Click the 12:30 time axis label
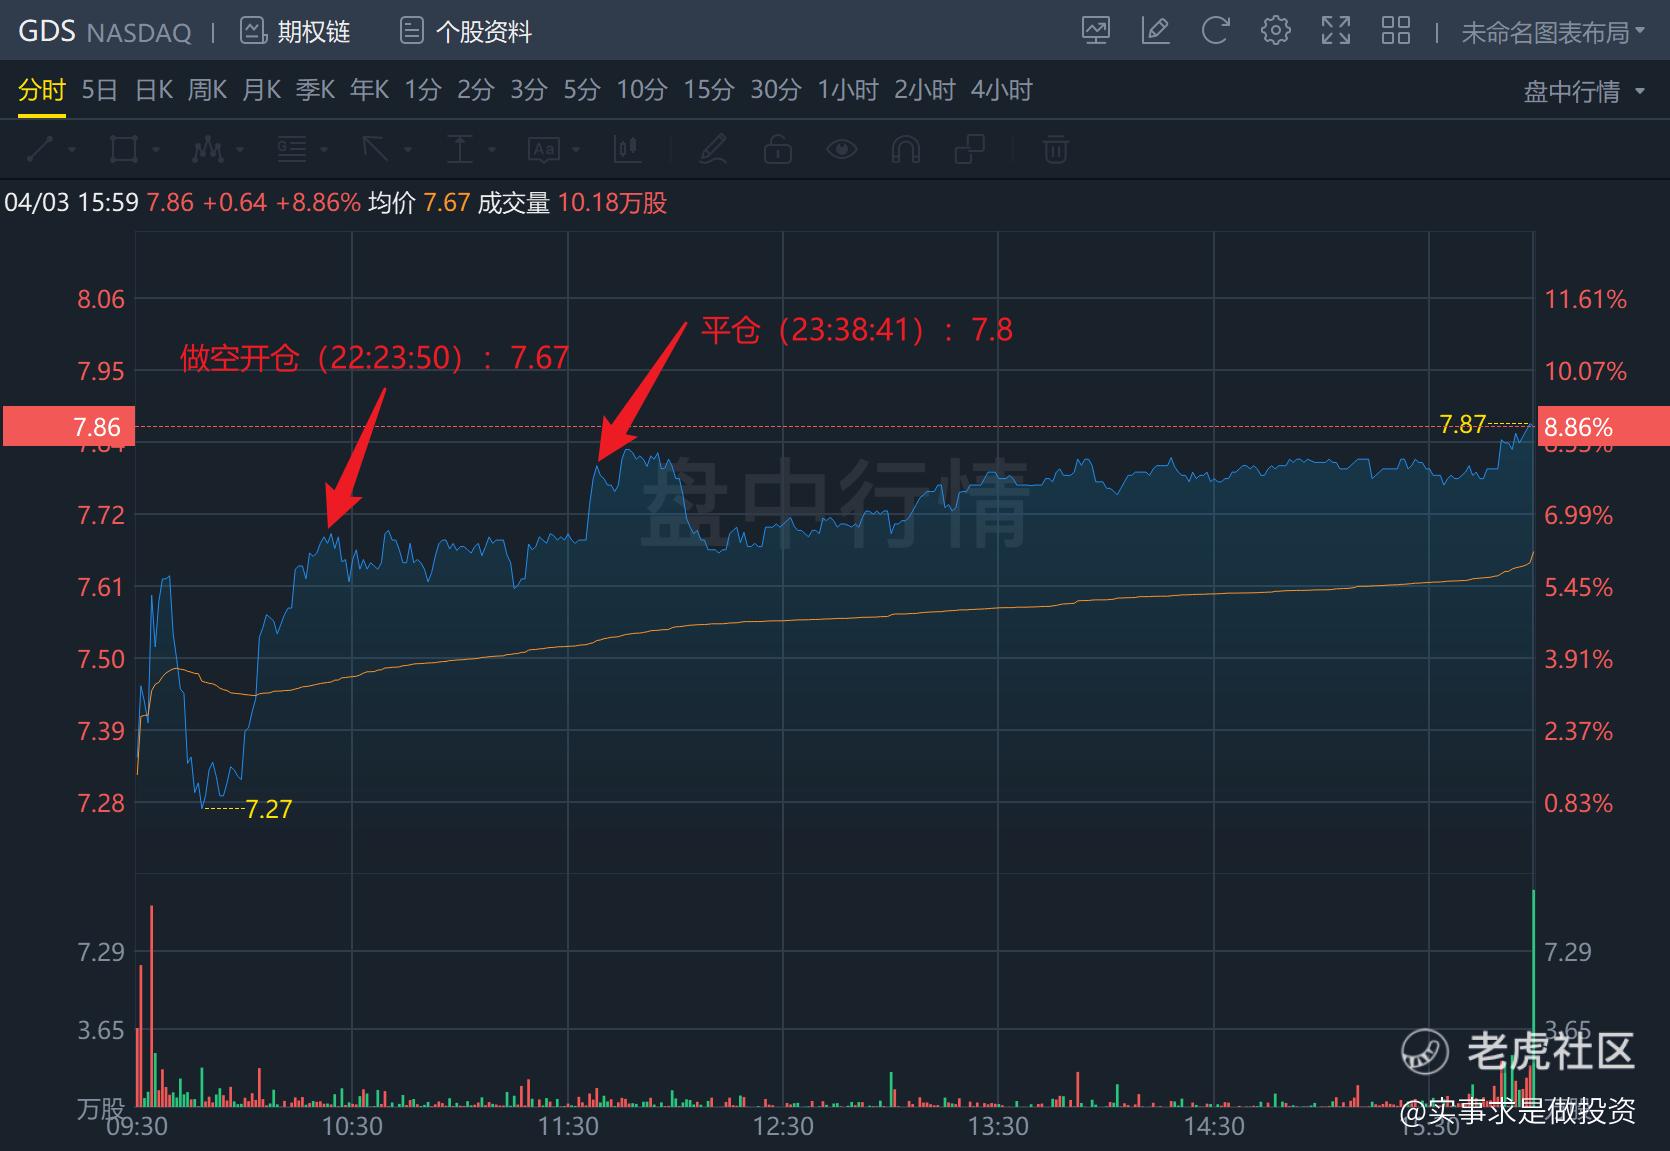The height and width of the screenshot is (1151, 1670). [x=783, y=1127]
